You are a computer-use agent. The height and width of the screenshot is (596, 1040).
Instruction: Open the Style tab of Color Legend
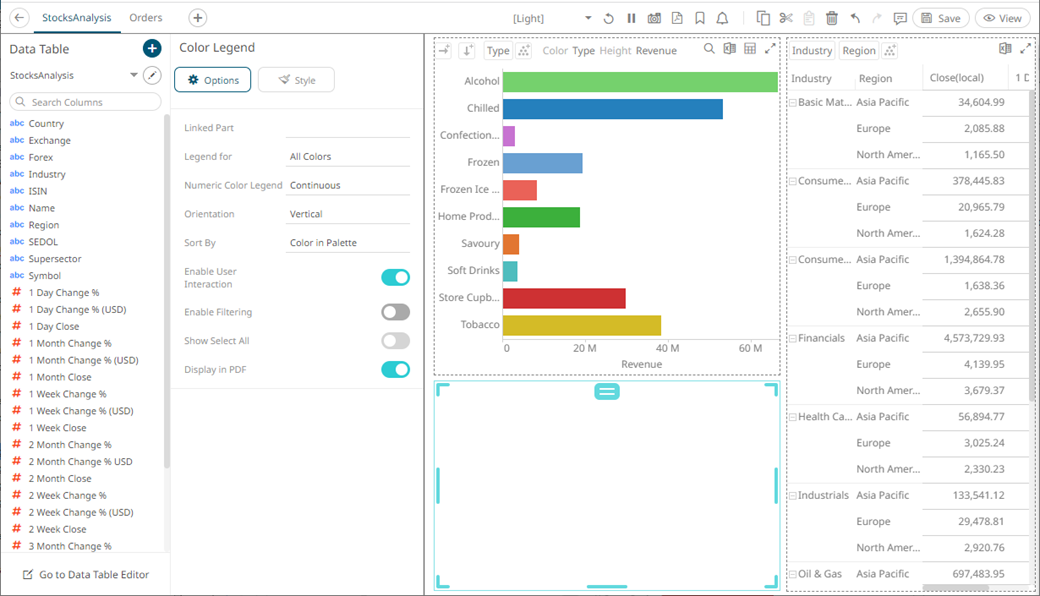[x=296, y=80]
